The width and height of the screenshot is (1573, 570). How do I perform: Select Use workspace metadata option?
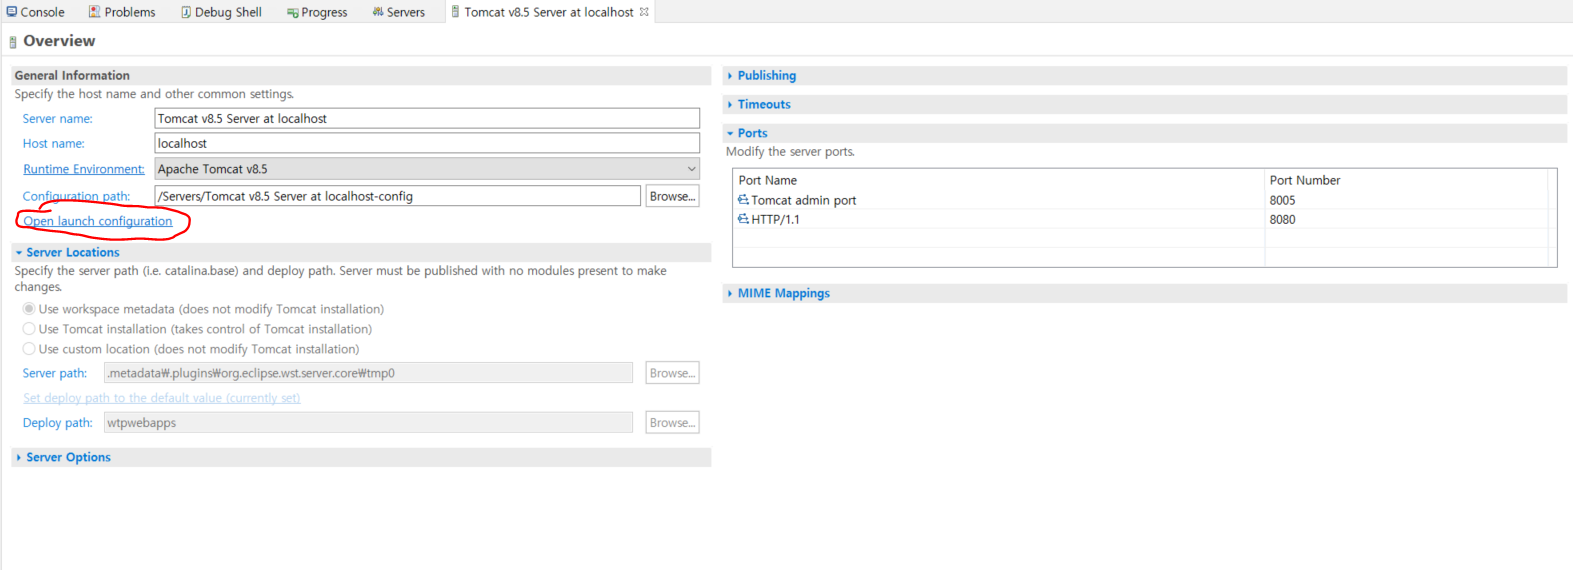pos(29,309)
